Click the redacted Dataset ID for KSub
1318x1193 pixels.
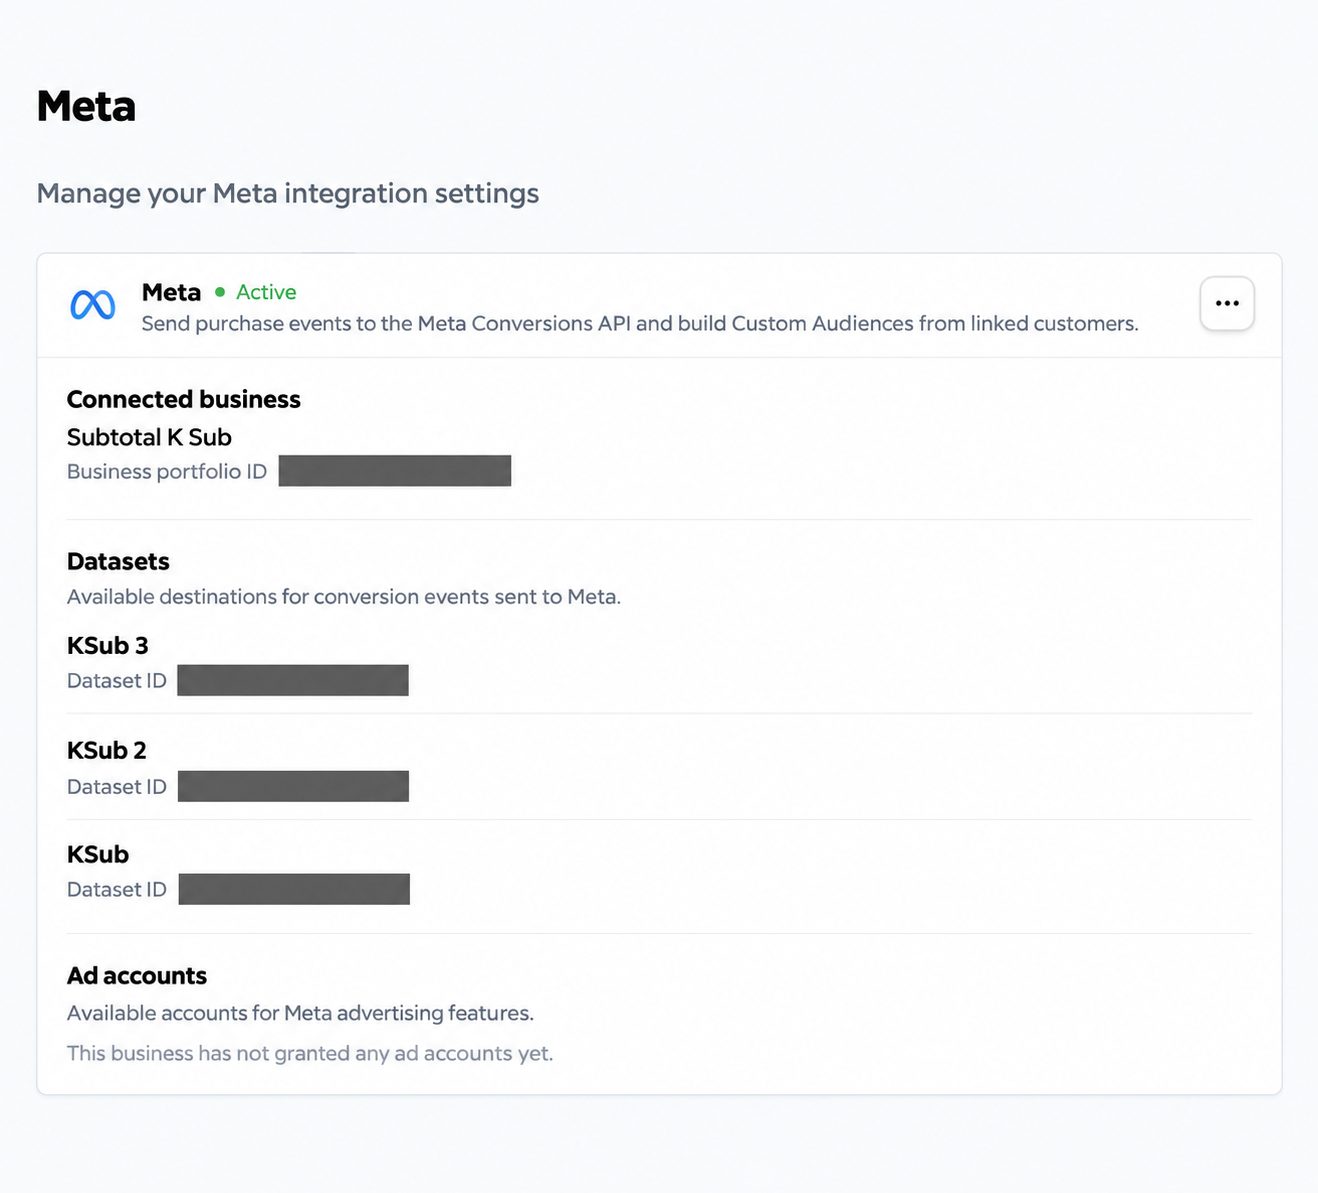point(294,889)
